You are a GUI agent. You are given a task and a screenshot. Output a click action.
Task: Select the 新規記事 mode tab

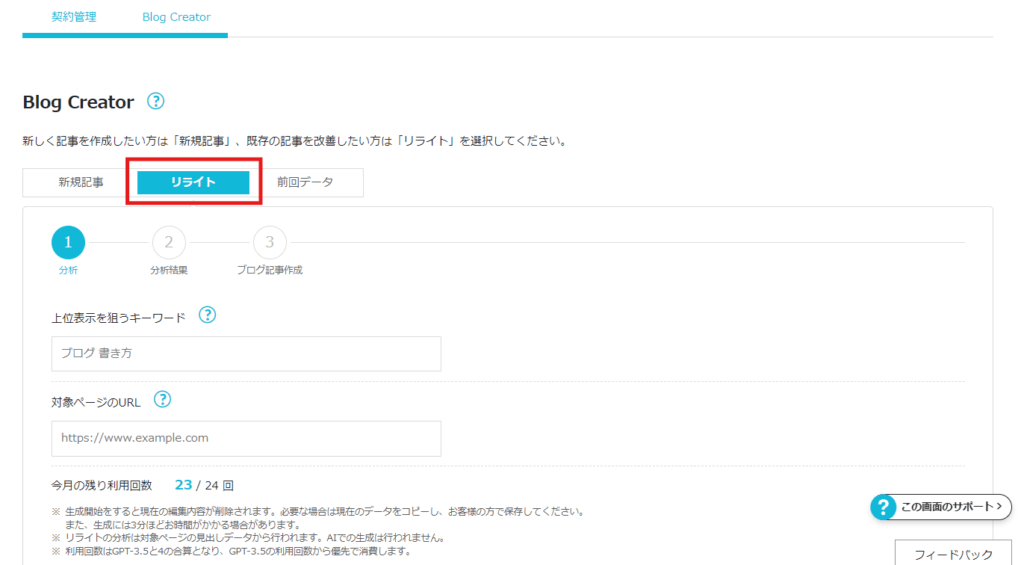[x=80, y=183]
